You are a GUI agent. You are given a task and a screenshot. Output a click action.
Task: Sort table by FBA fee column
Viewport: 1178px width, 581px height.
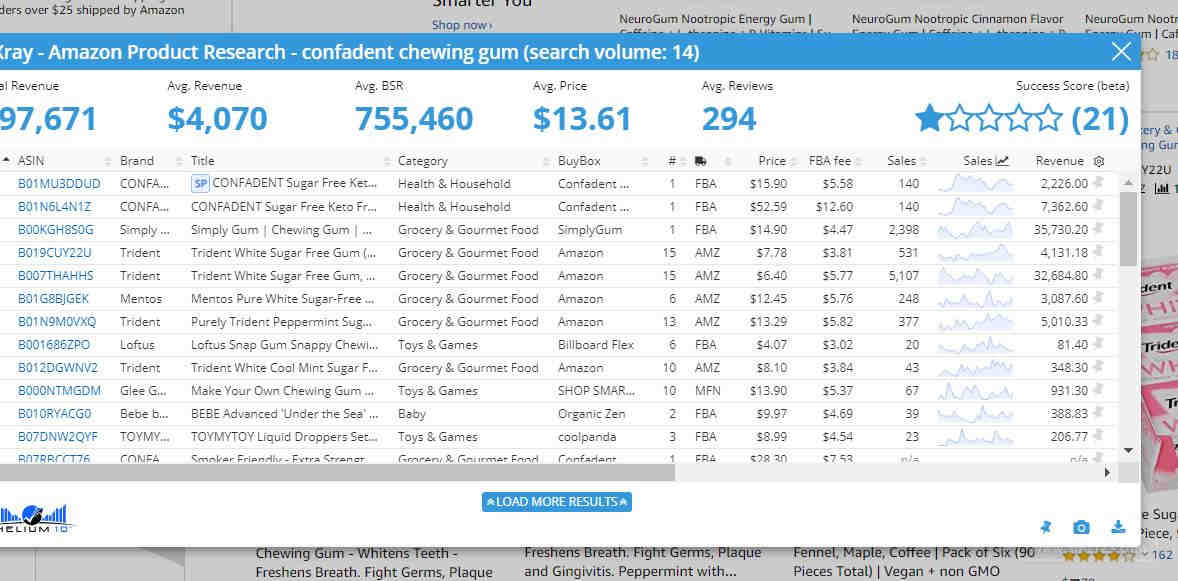point(830,161)
